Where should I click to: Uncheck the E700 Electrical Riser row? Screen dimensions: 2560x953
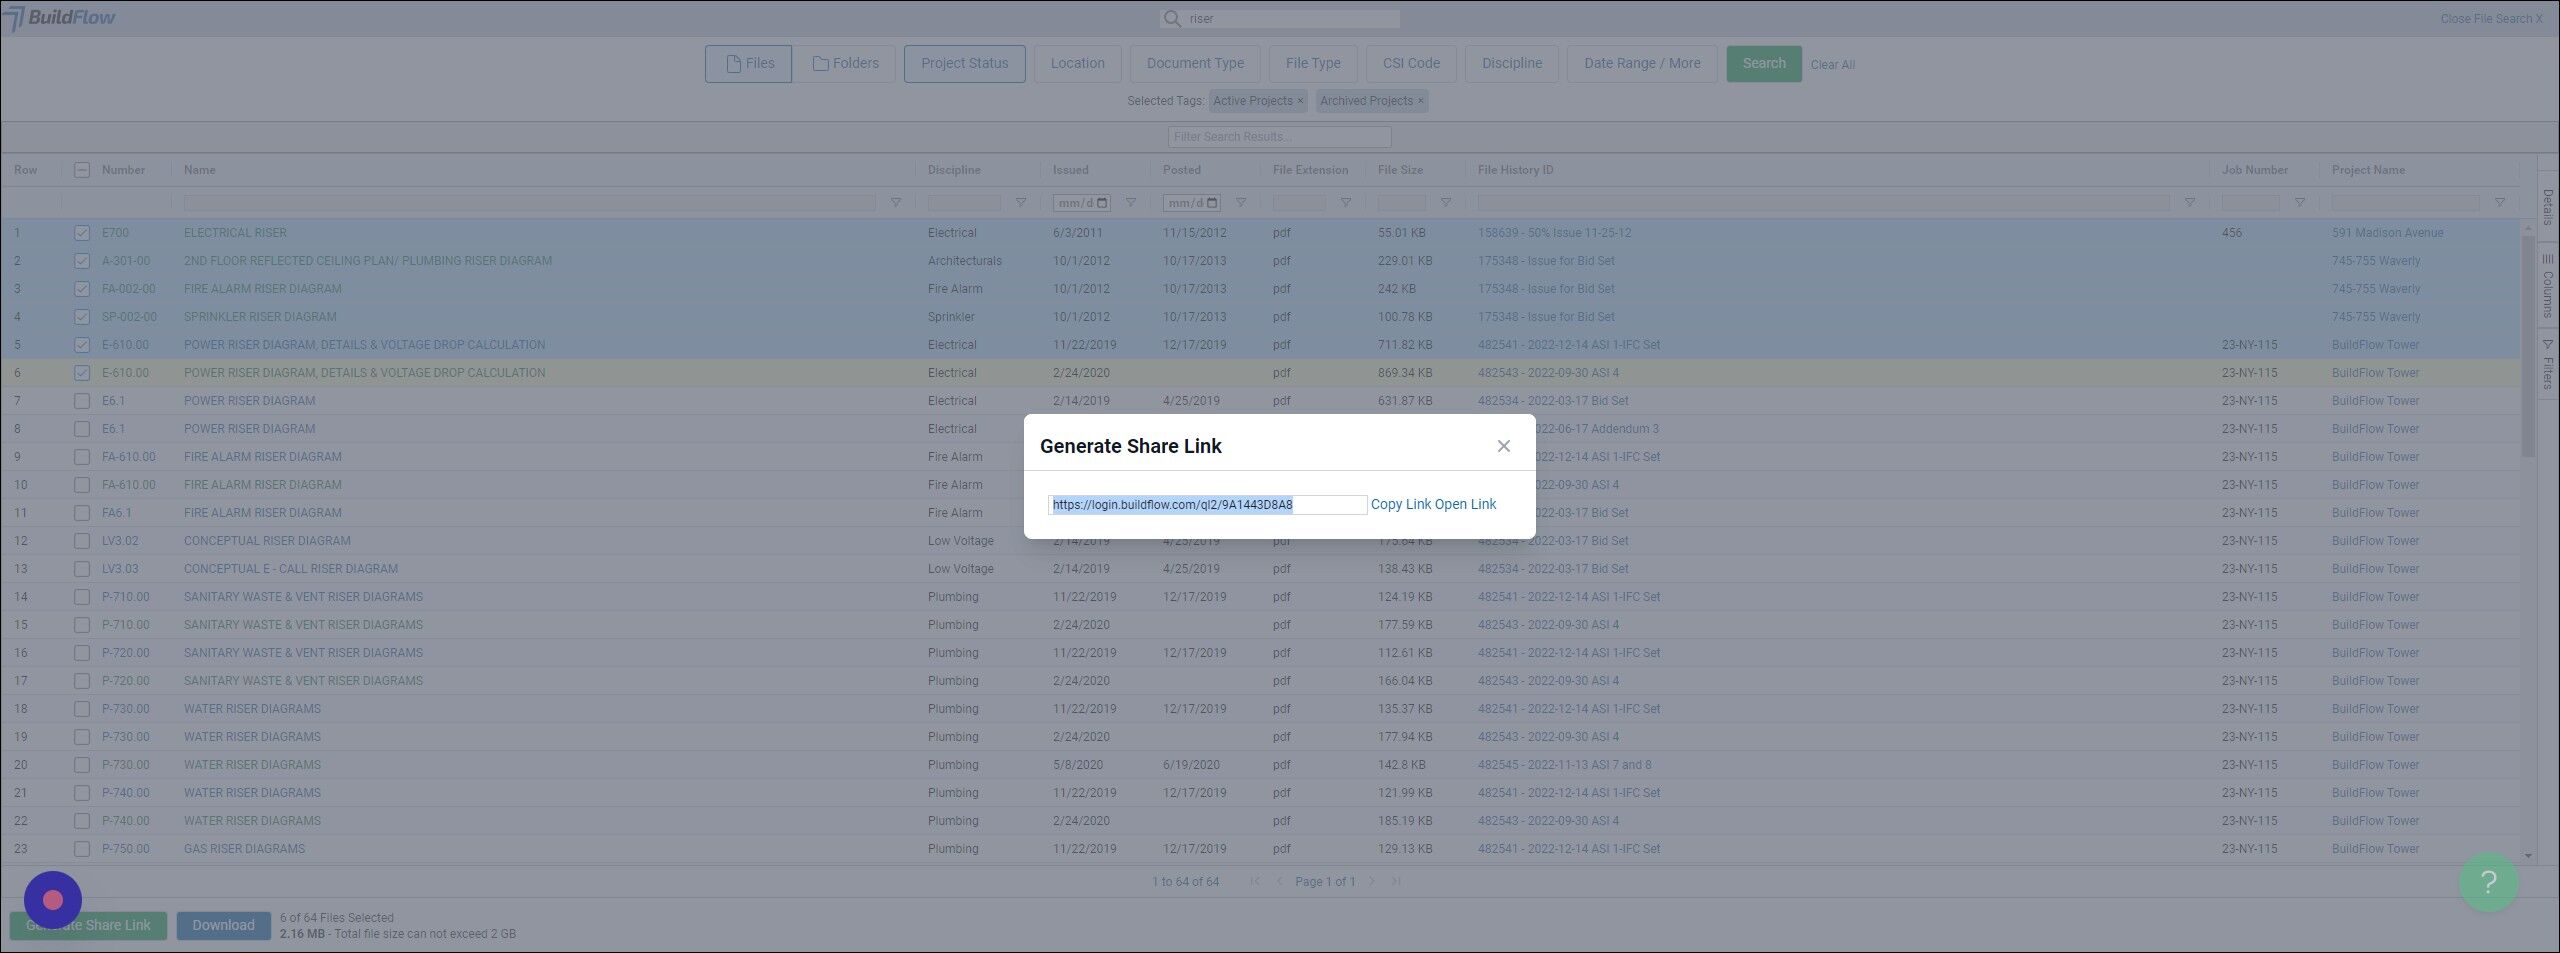coord(82,233)
